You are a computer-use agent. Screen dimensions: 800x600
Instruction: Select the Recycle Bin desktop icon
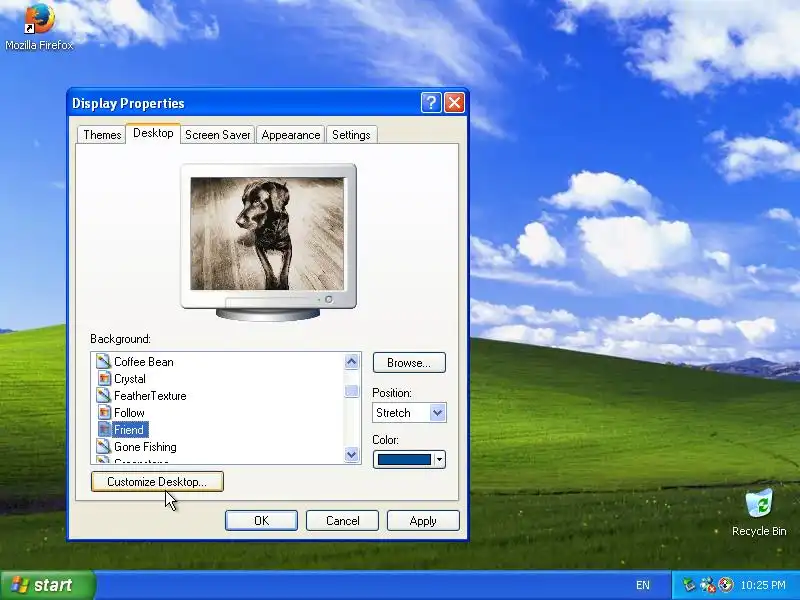(759, 512)
